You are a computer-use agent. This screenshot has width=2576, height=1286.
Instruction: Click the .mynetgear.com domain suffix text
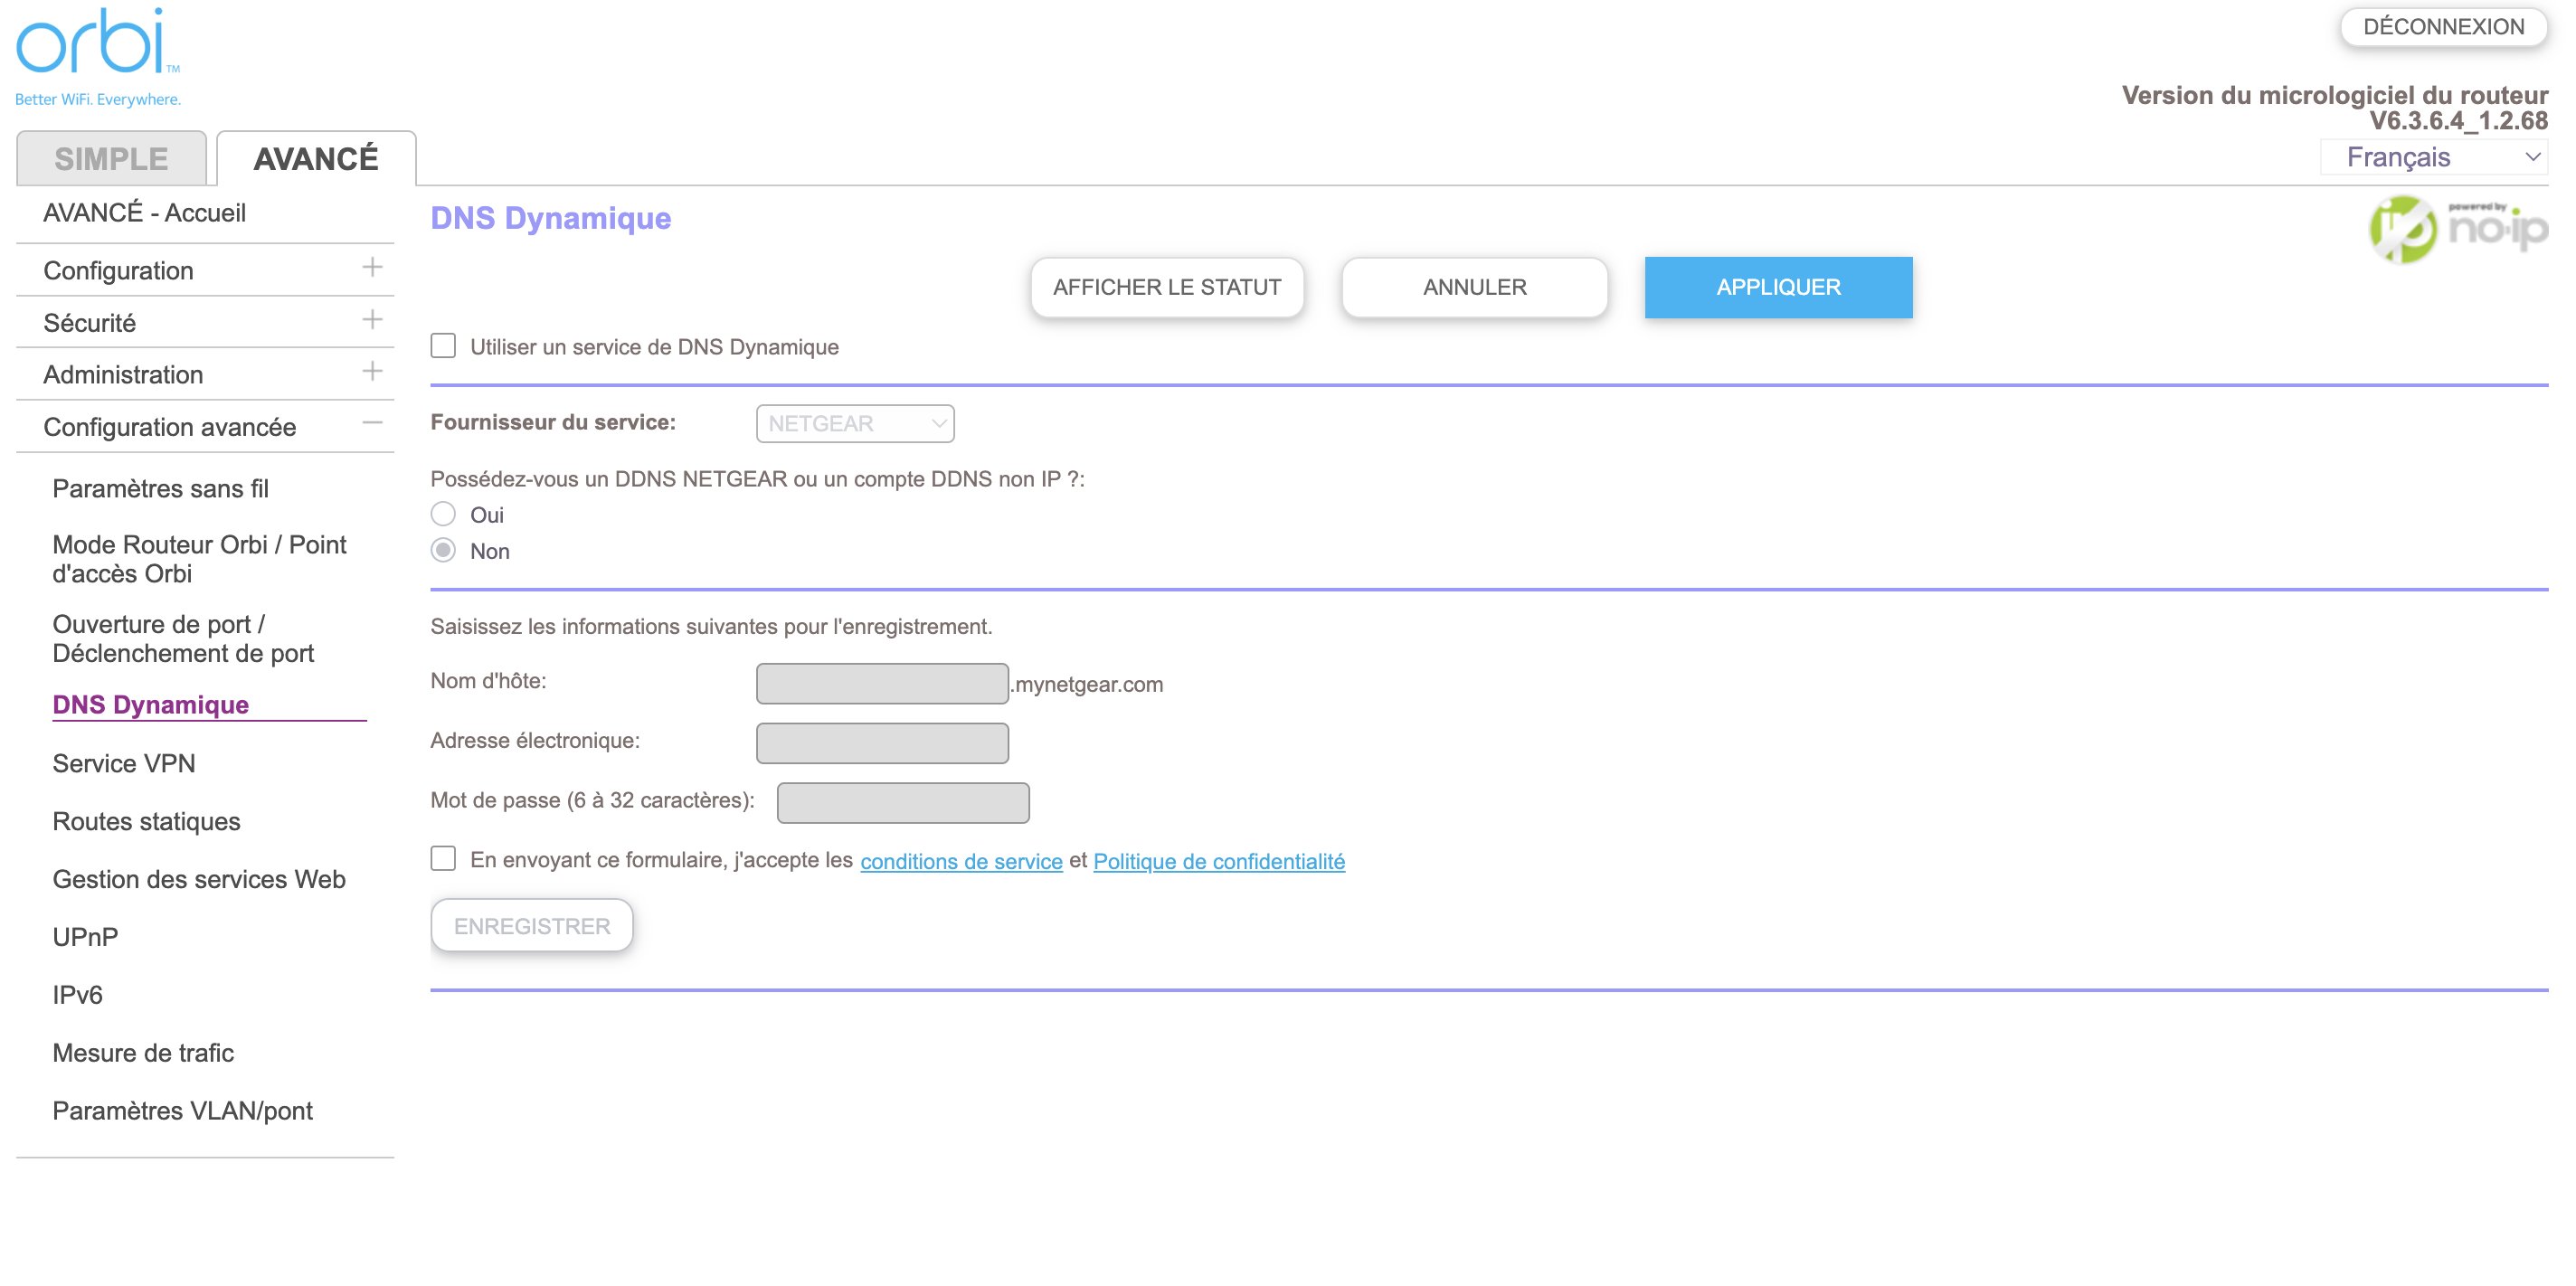point(1087,684)
